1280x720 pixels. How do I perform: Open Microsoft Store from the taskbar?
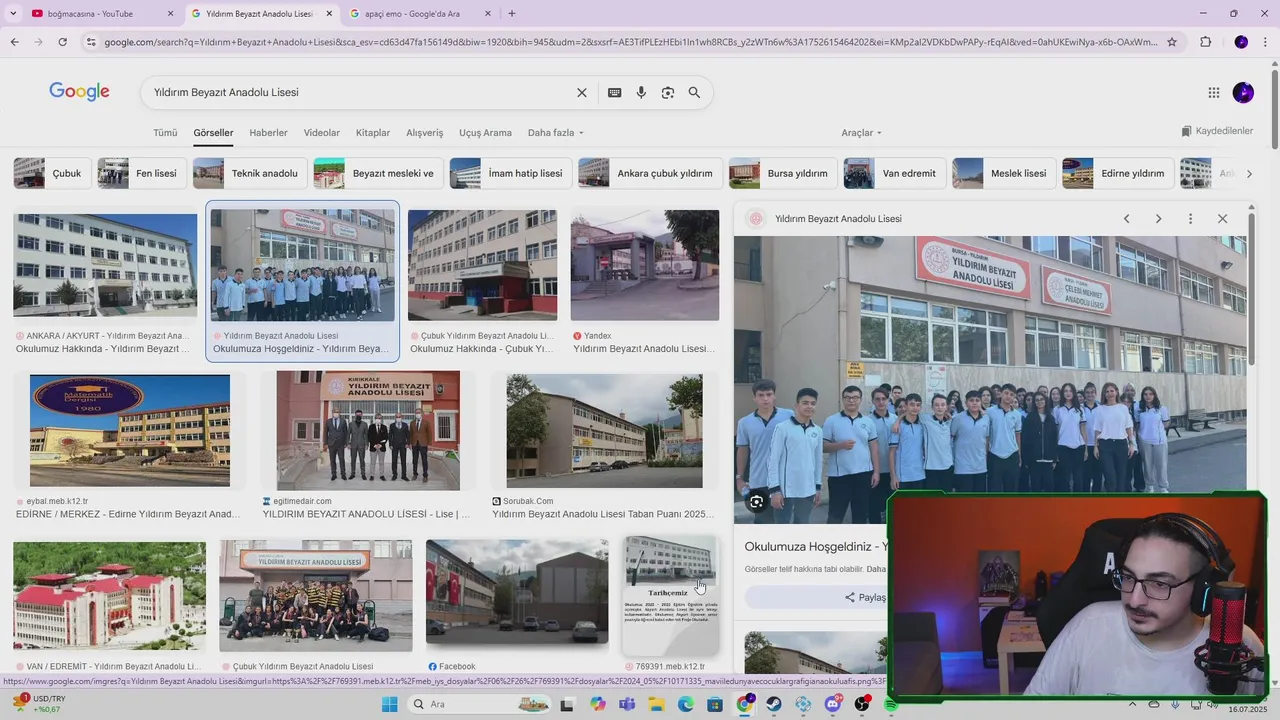tap(715, 704)
